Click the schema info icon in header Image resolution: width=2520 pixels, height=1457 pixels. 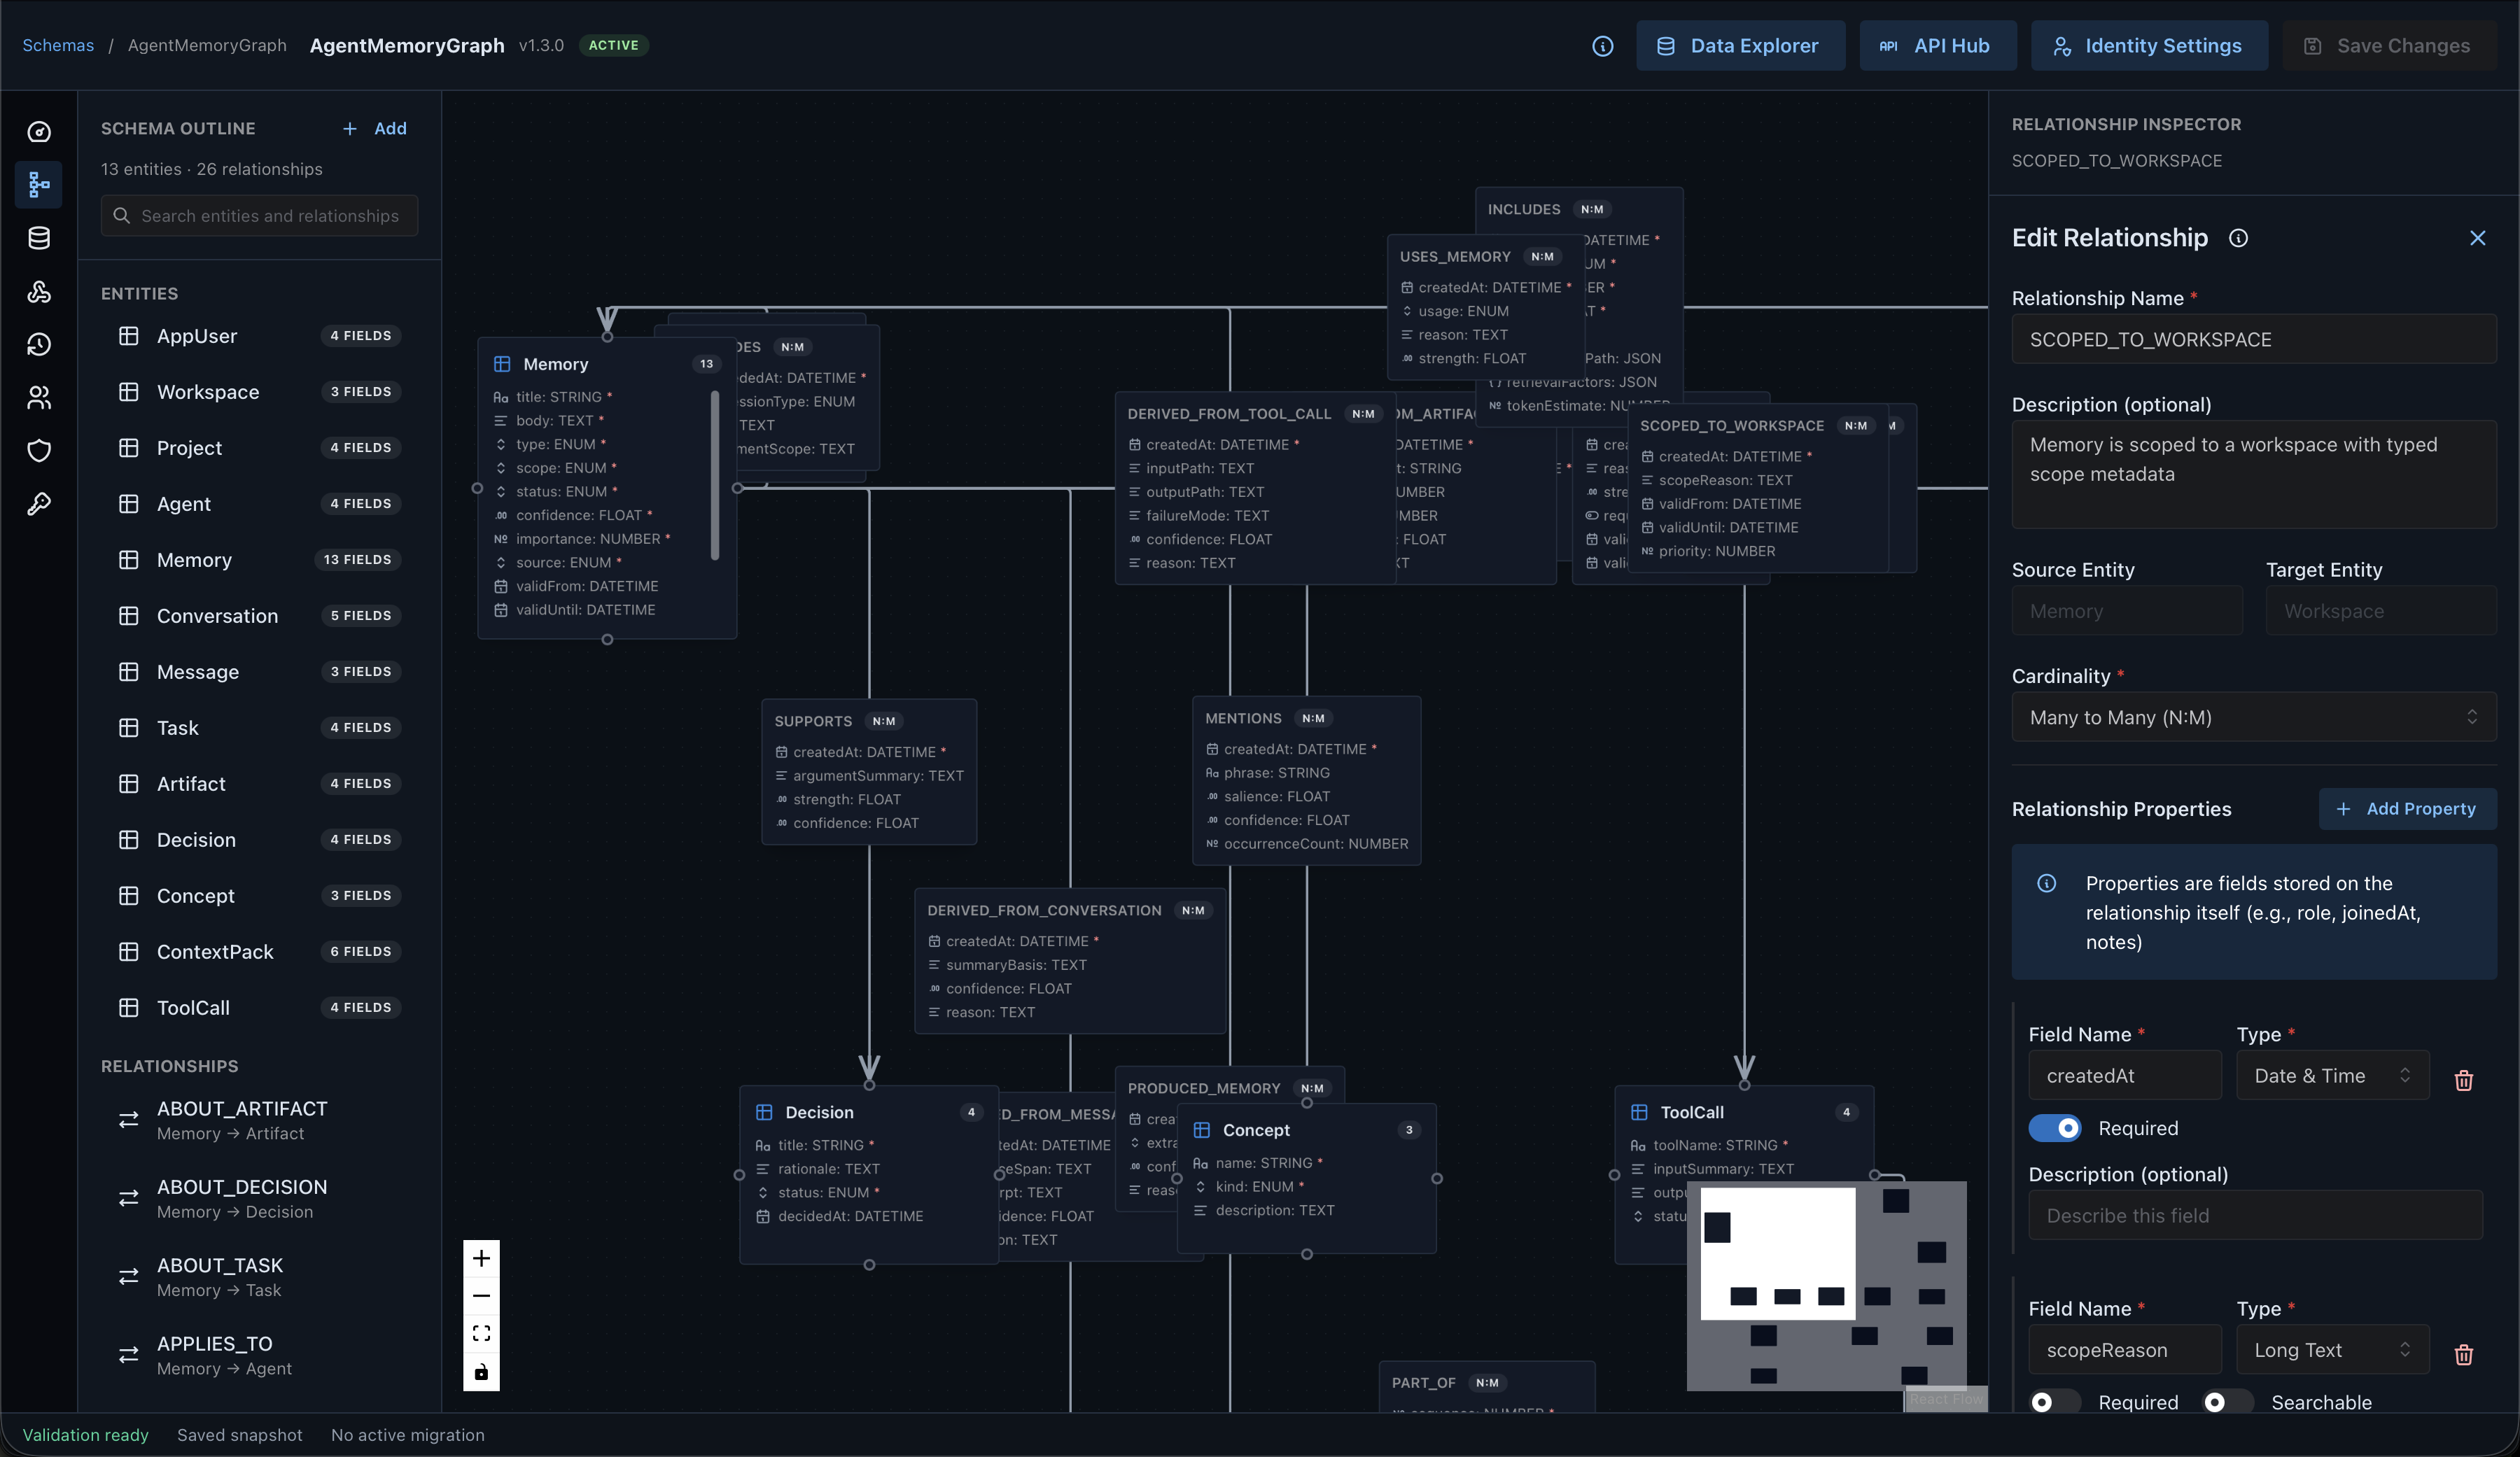tap(1602, 46)
